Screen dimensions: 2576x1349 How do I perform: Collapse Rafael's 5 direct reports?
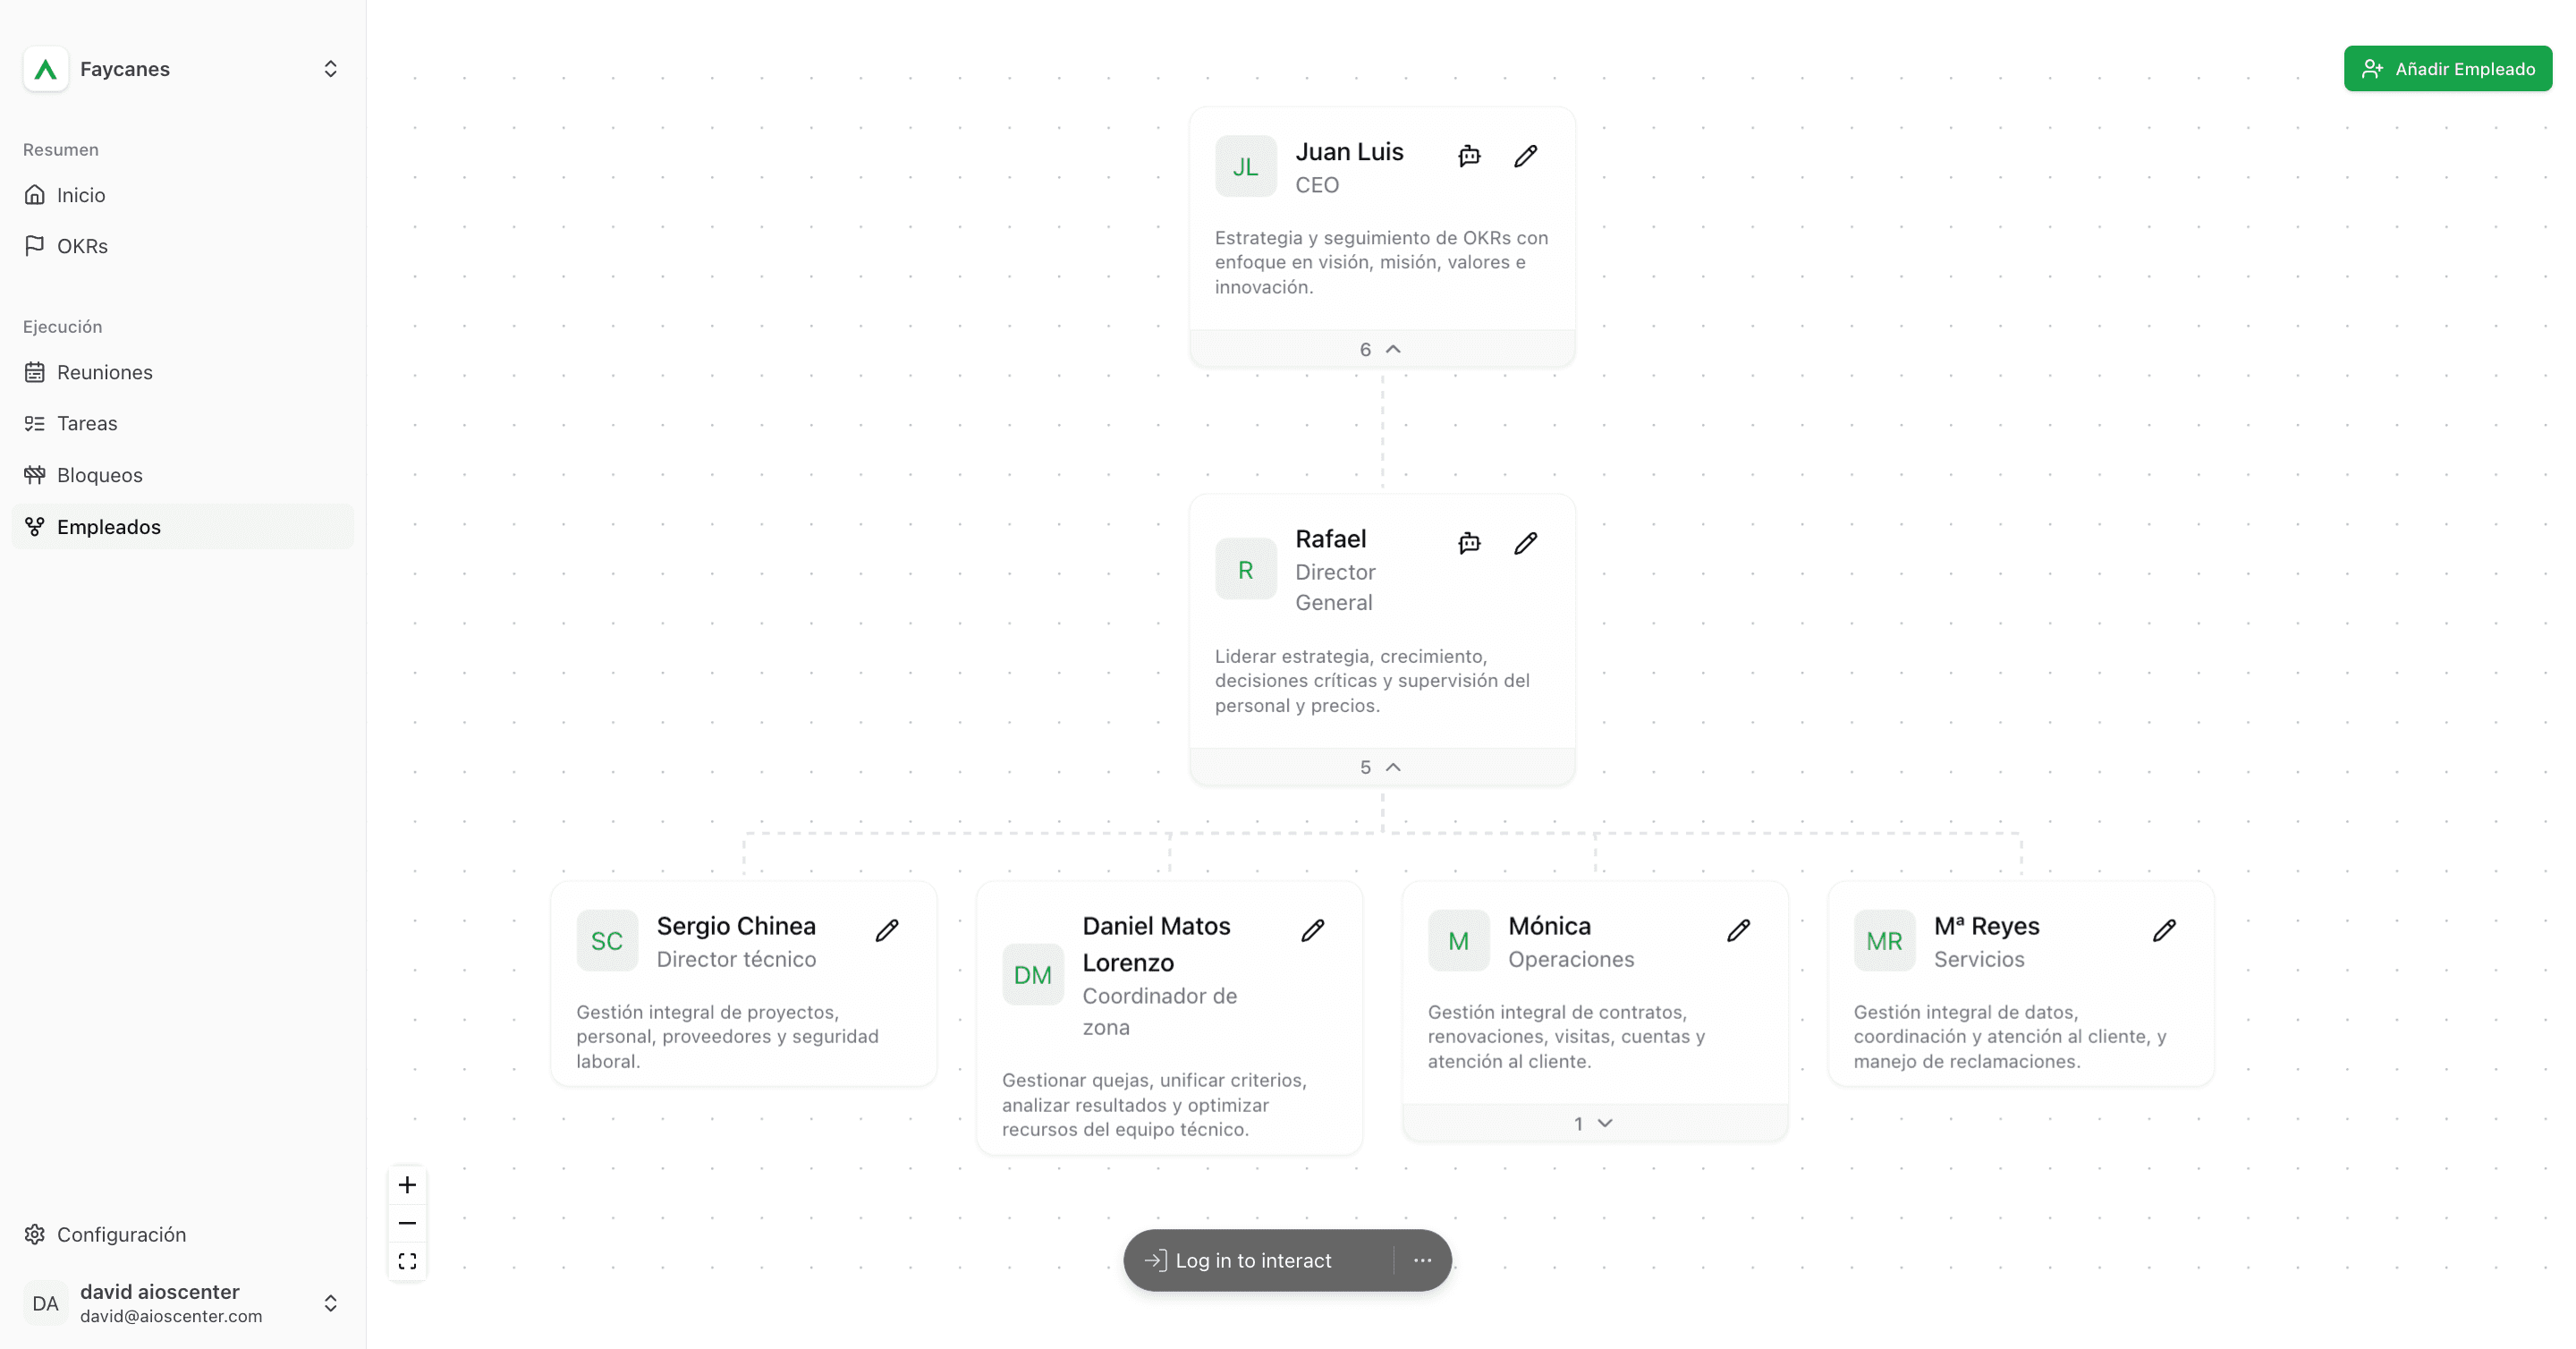[x=1382, y=767]
